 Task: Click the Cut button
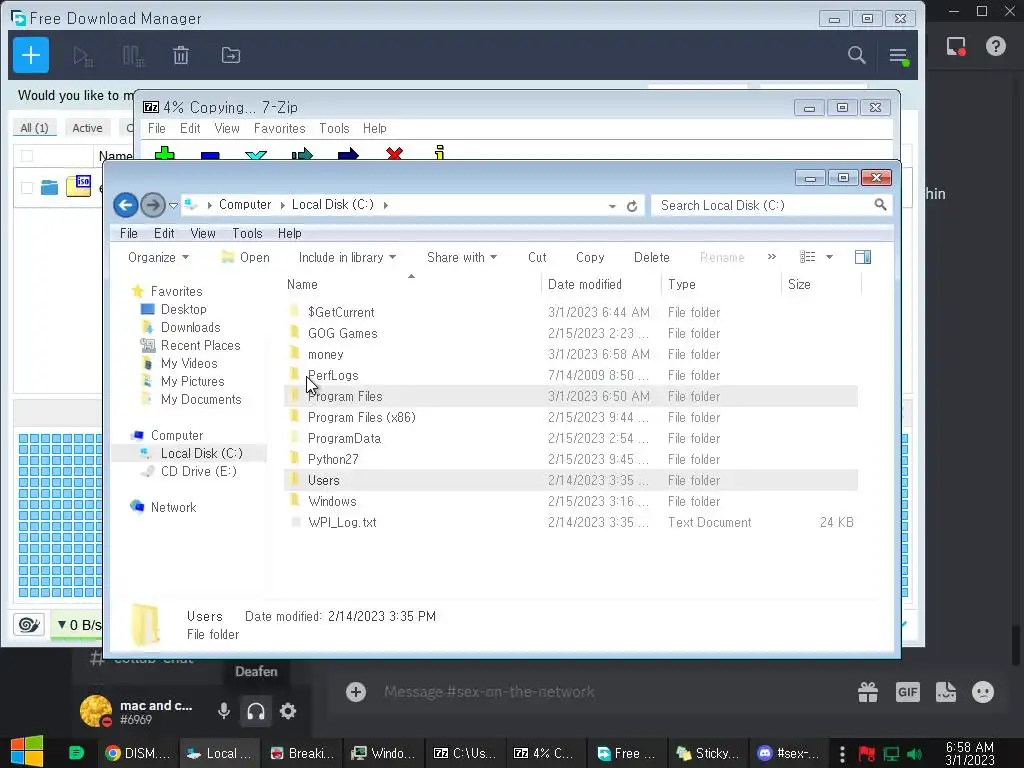537,258
